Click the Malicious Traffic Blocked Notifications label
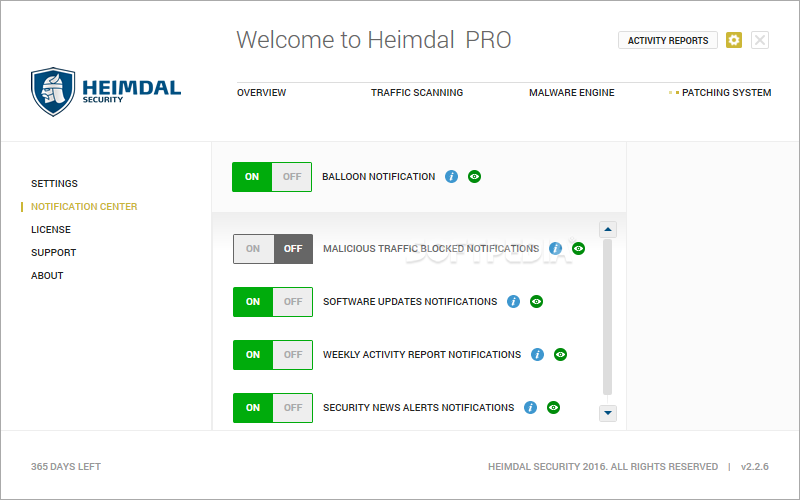This screenshot has width=800, height=500. (431, 248)
